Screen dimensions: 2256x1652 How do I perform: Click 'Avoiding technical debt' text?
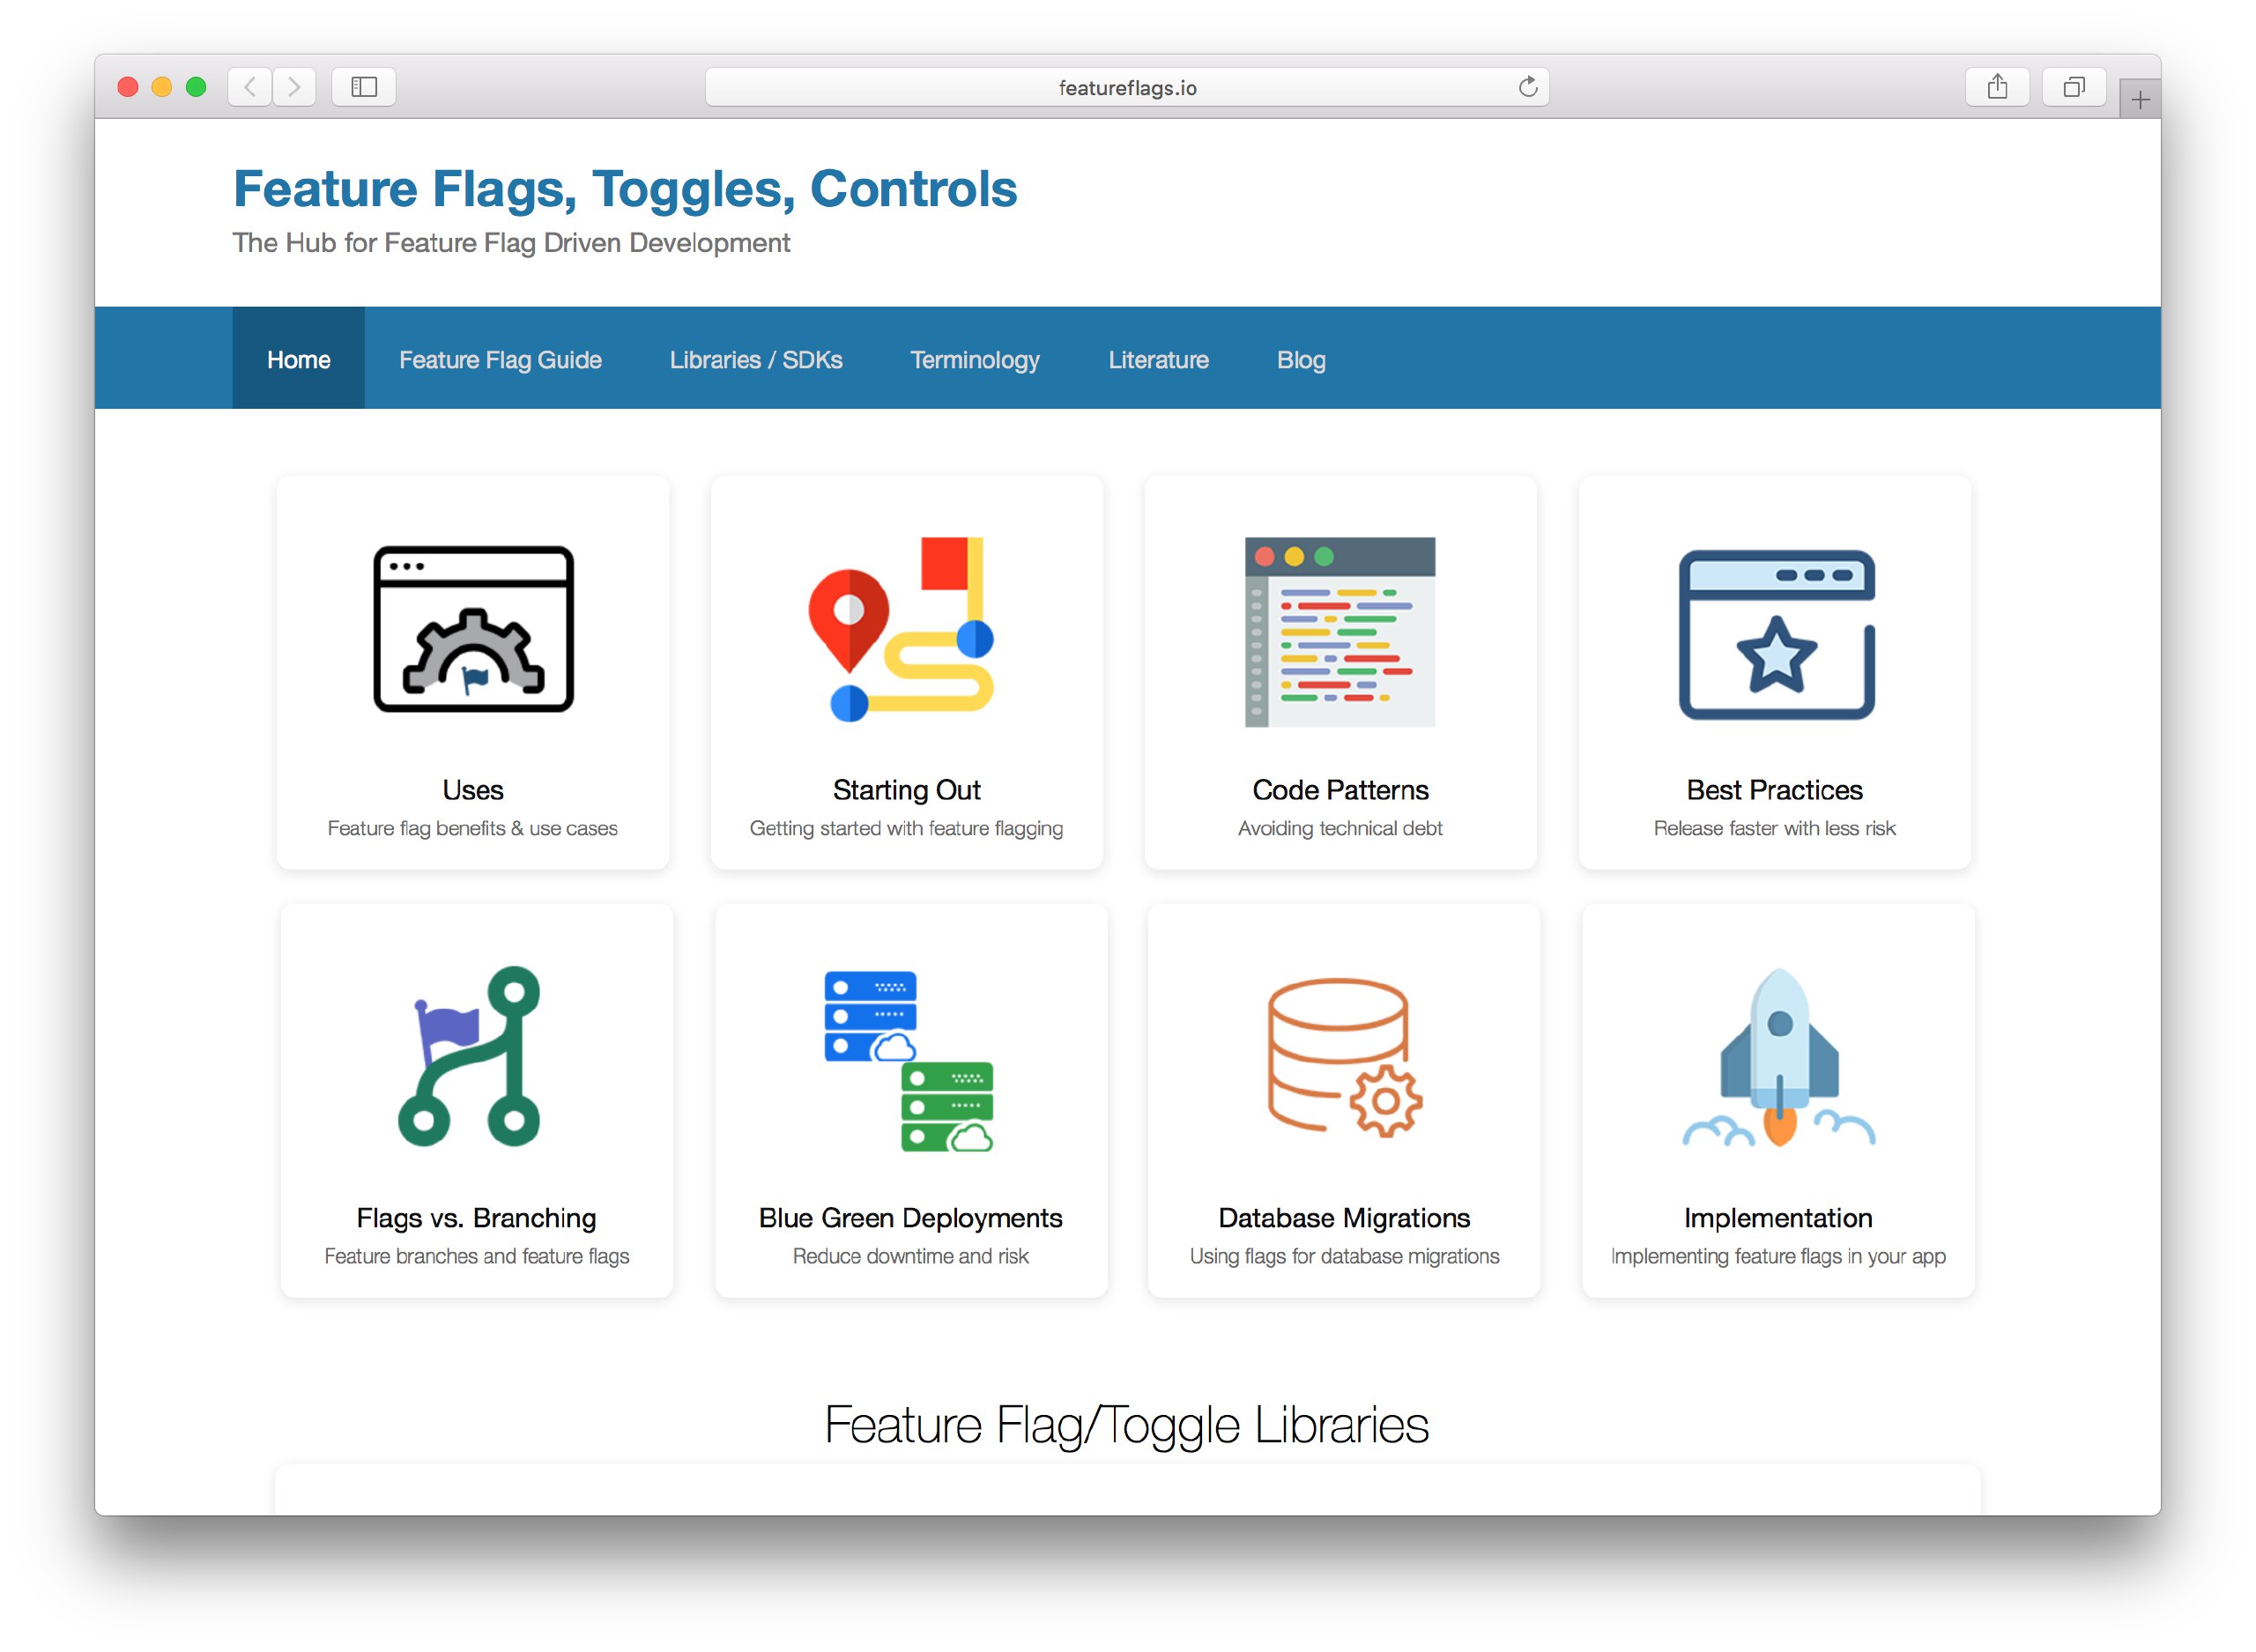(1340, 828)
